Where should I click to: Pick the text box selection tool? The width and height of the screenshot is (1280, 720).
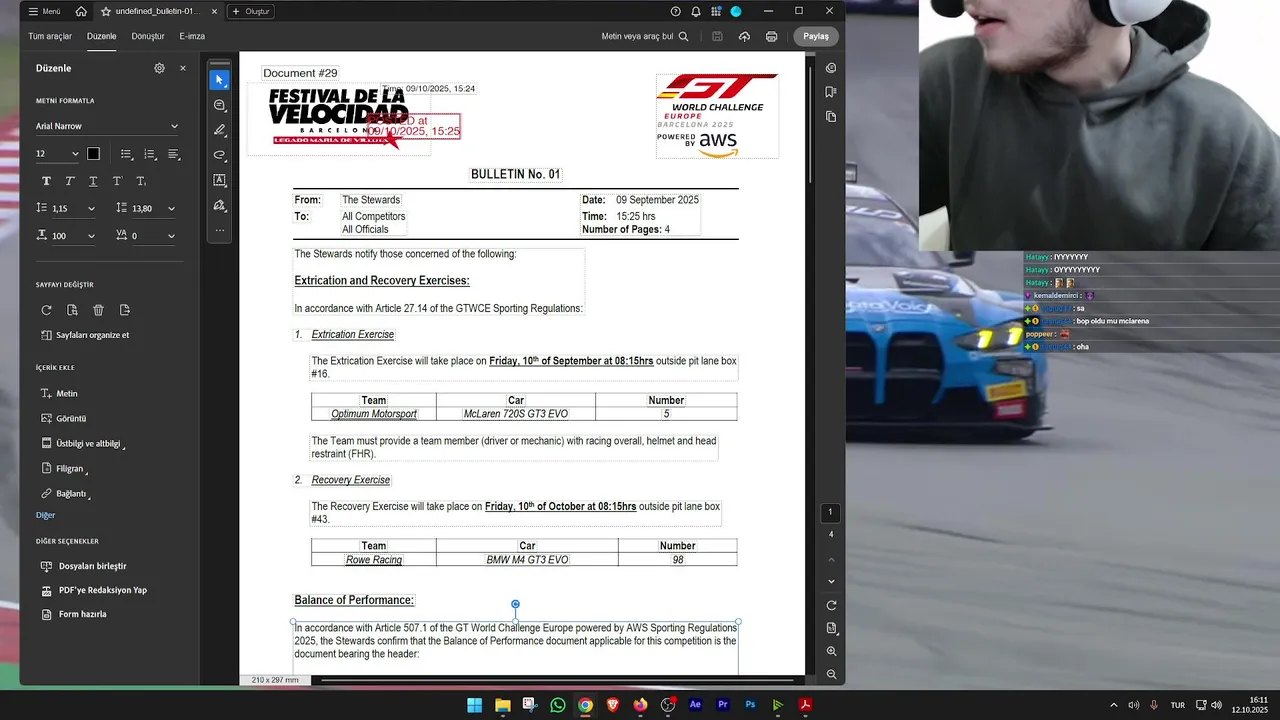[219, 180]
